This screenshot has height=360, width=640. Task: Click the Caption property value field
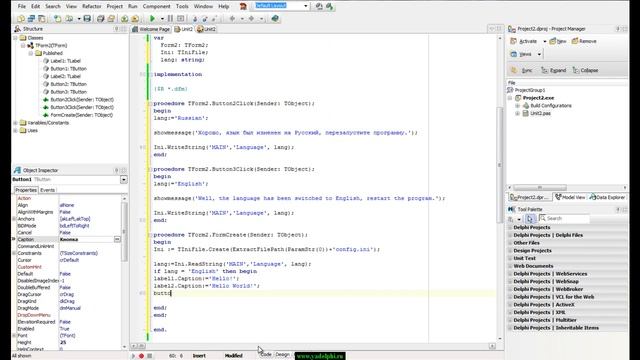86,239
